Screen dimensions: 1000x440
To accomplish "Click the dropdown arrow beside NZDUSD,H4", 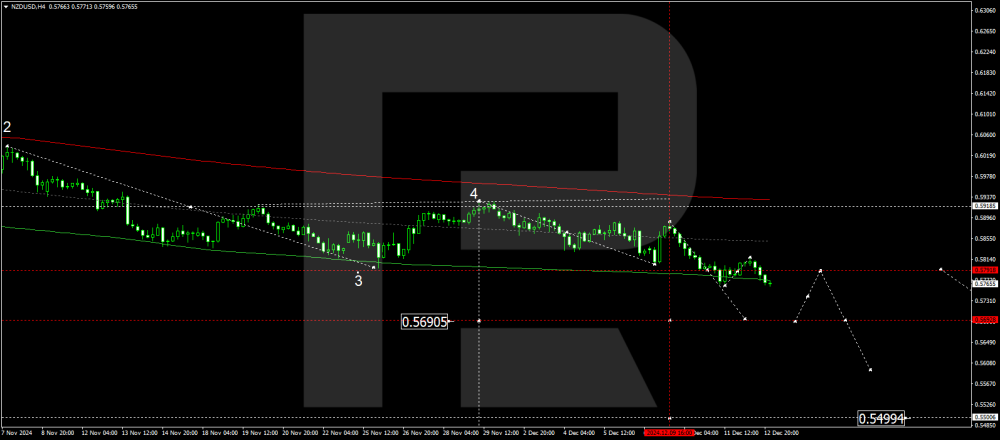I will (5, 6).
